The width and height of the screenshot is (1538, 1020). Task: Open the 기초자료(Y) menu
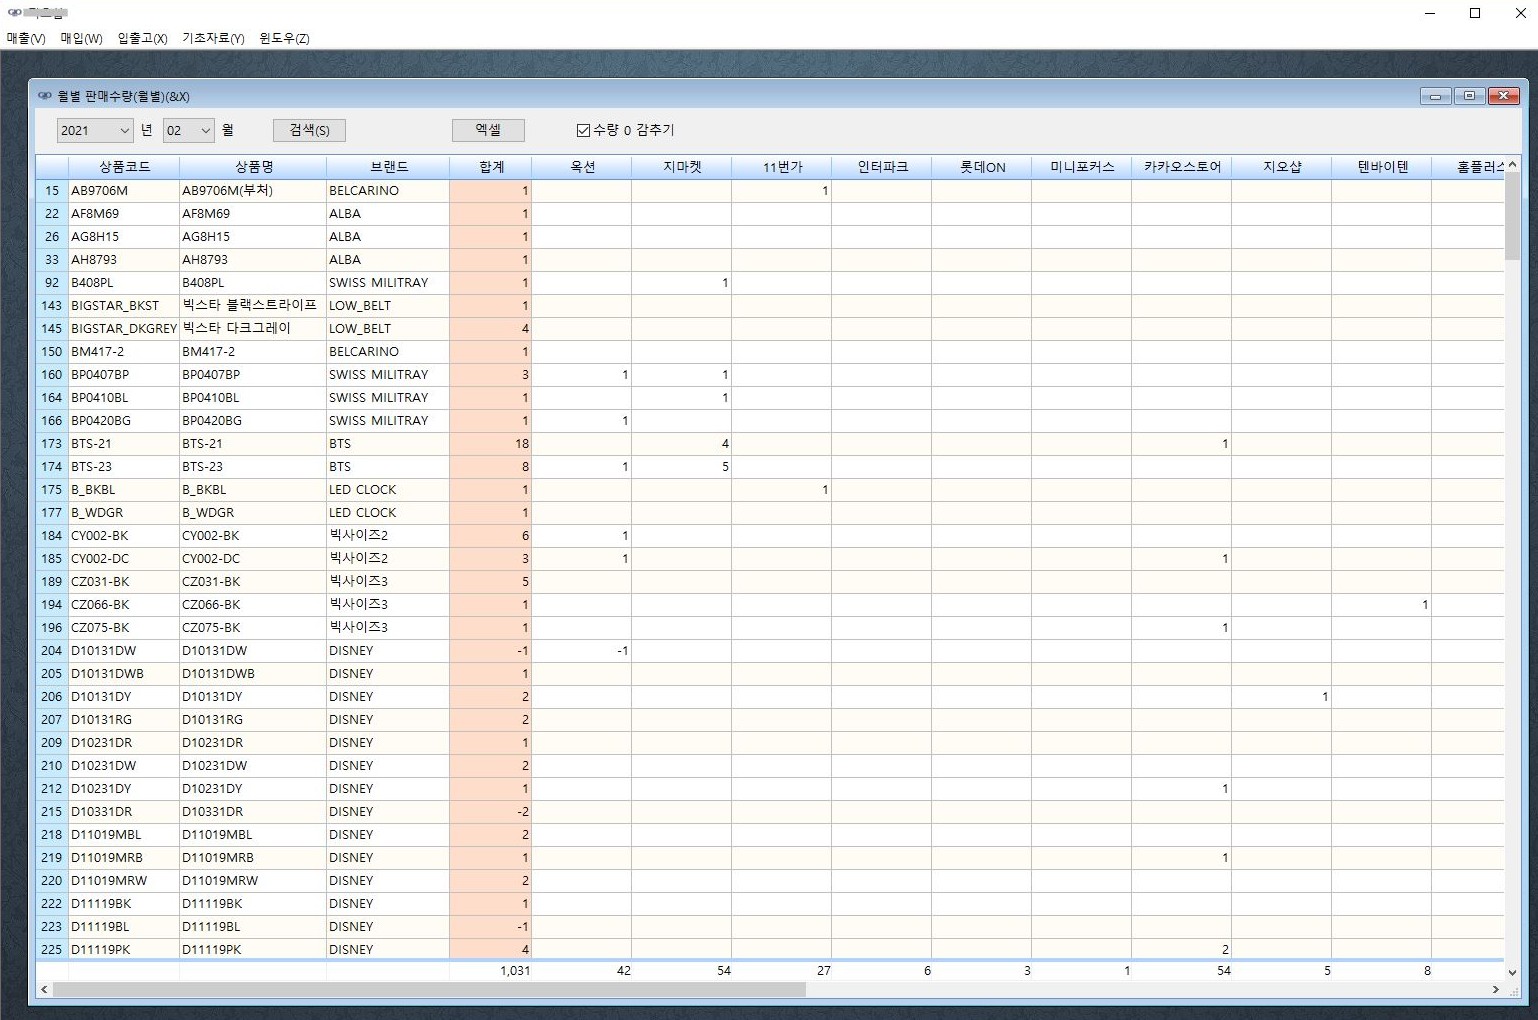pos(213,38)
